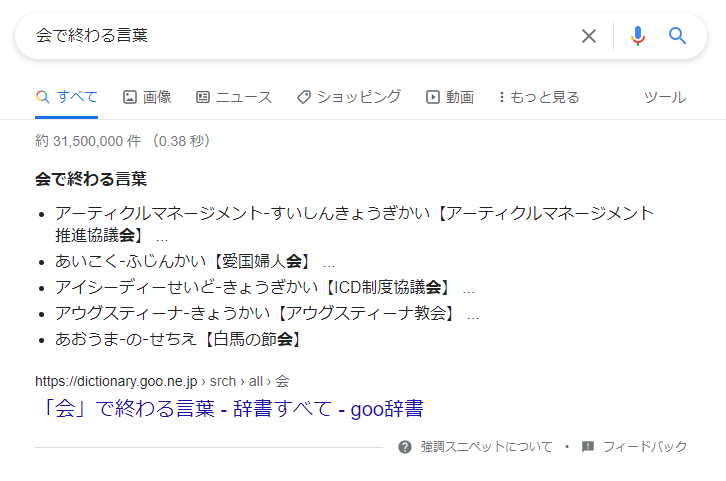
Task: Click the feedback flag icon
Action: tap(588, 447)
